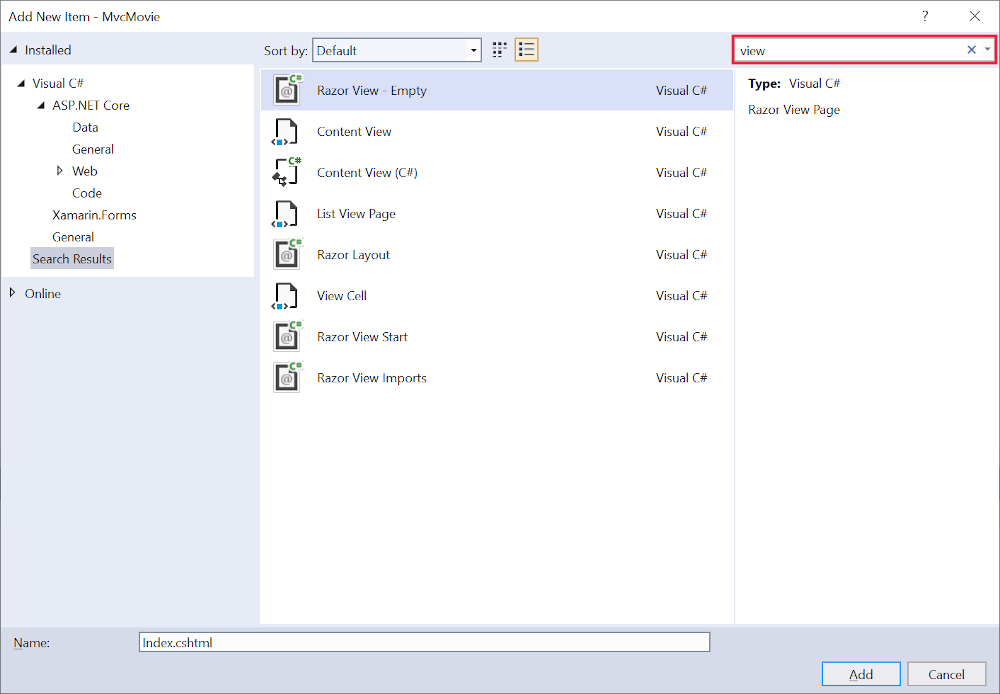Click the Cancel button

coord(946,674)
